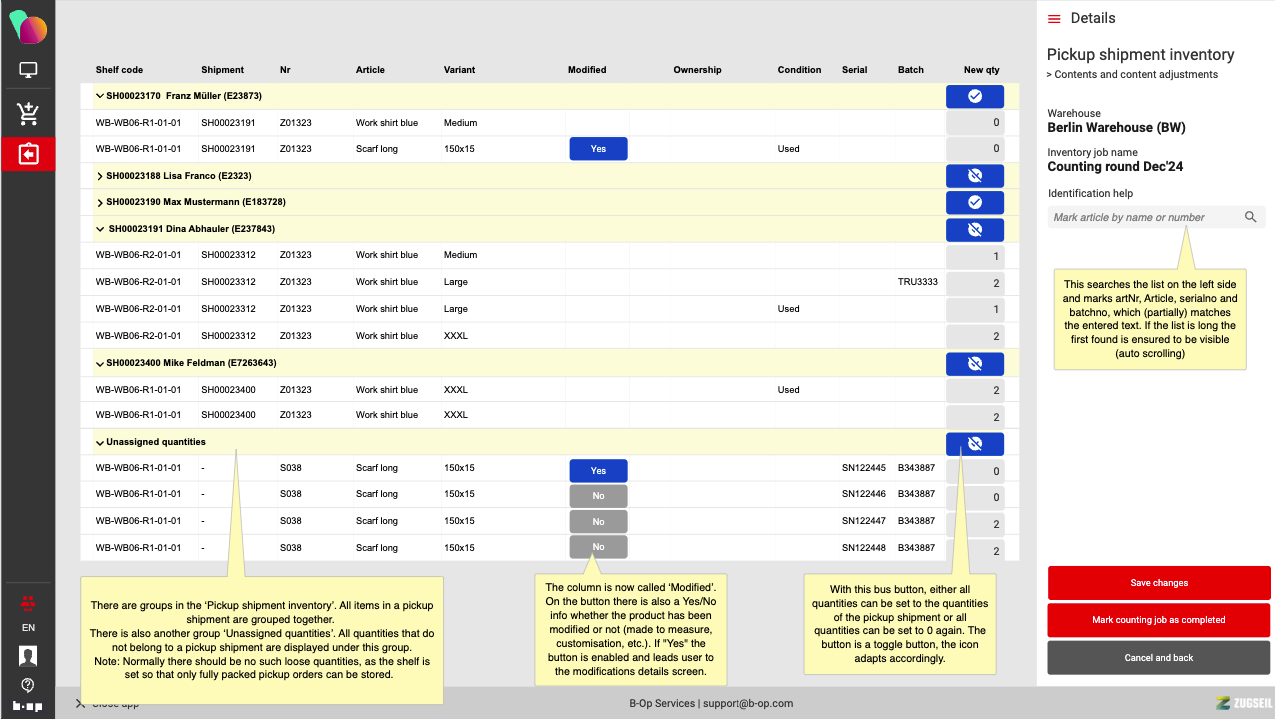Screen dimensions: 1275x719
Task: Toggle quantities button for Franz Müller shipment
Action: coord(974,96)
